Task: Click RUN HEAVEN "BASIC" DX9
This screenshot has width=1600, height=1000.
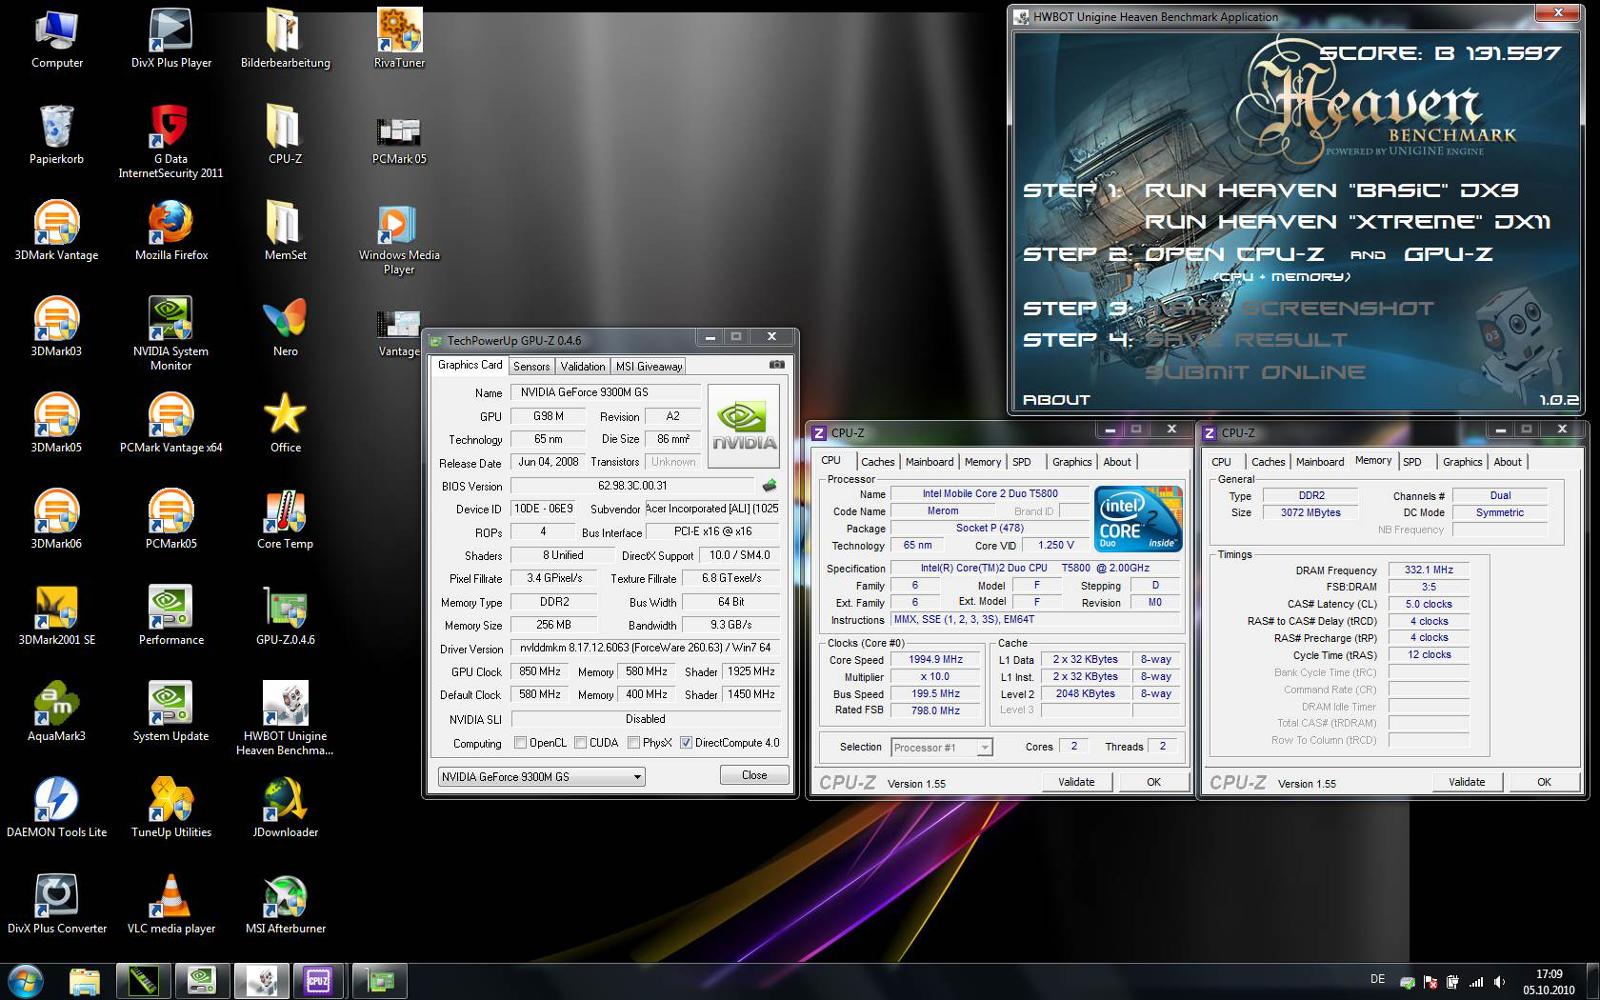Action: [1331, 190]
